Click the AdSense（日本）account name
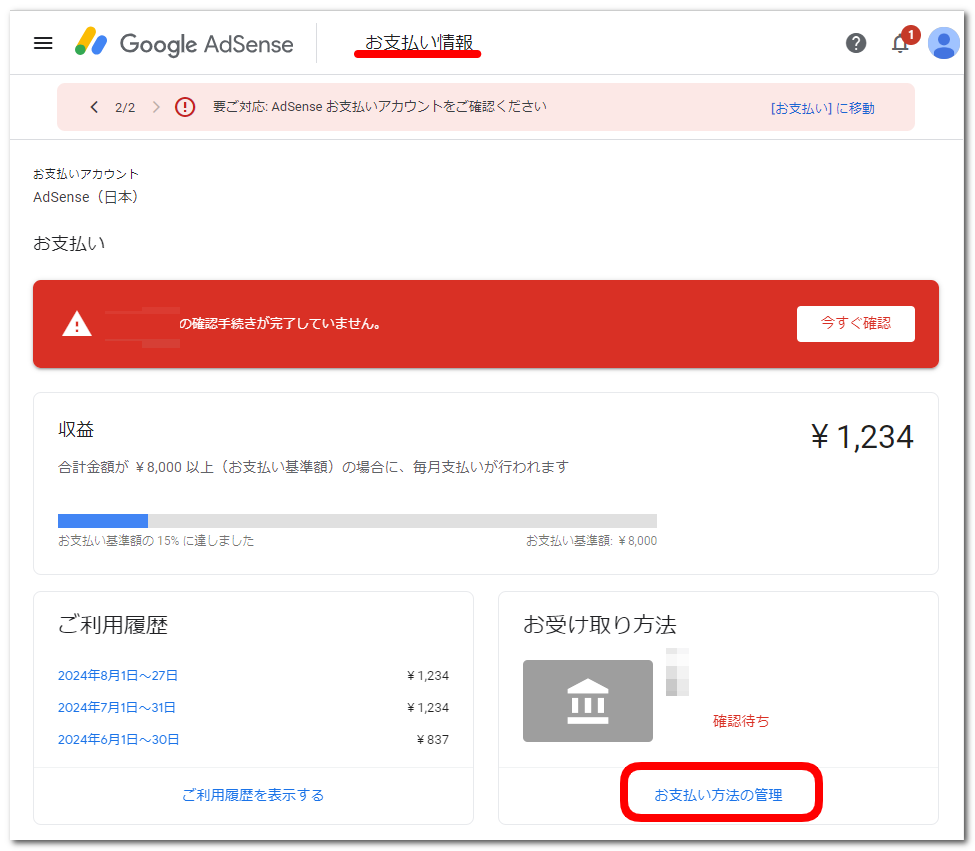Screen dimensions: 975x851 pos(86,197)
